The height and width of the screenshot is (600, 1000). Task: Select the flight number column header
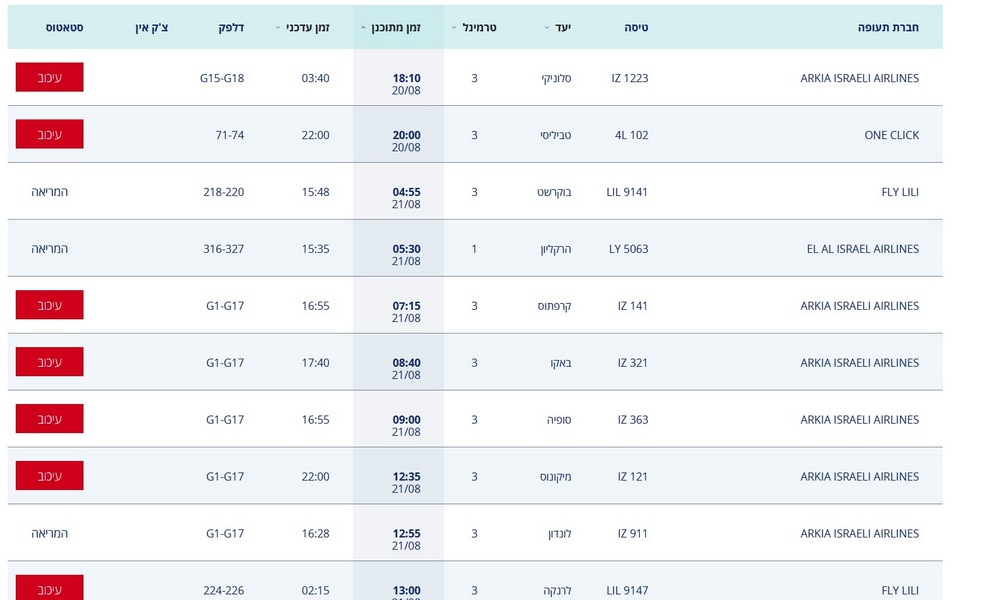(636, 27)
